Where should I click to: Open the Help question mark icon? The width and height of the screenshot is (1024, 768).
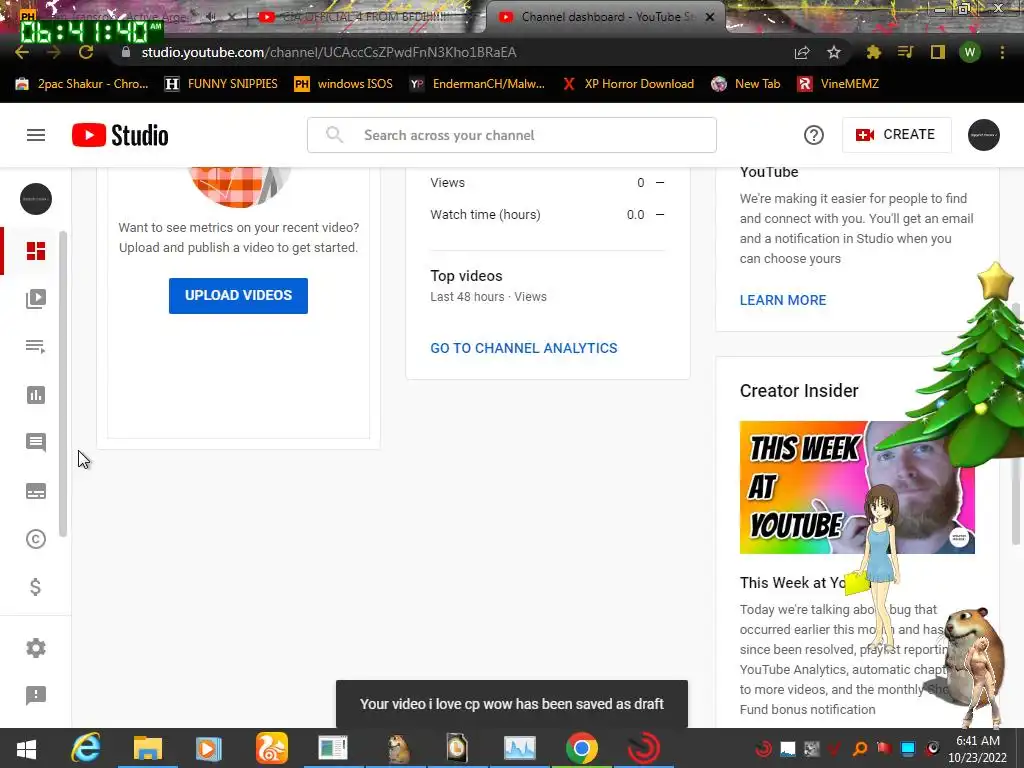click(814, 135)
